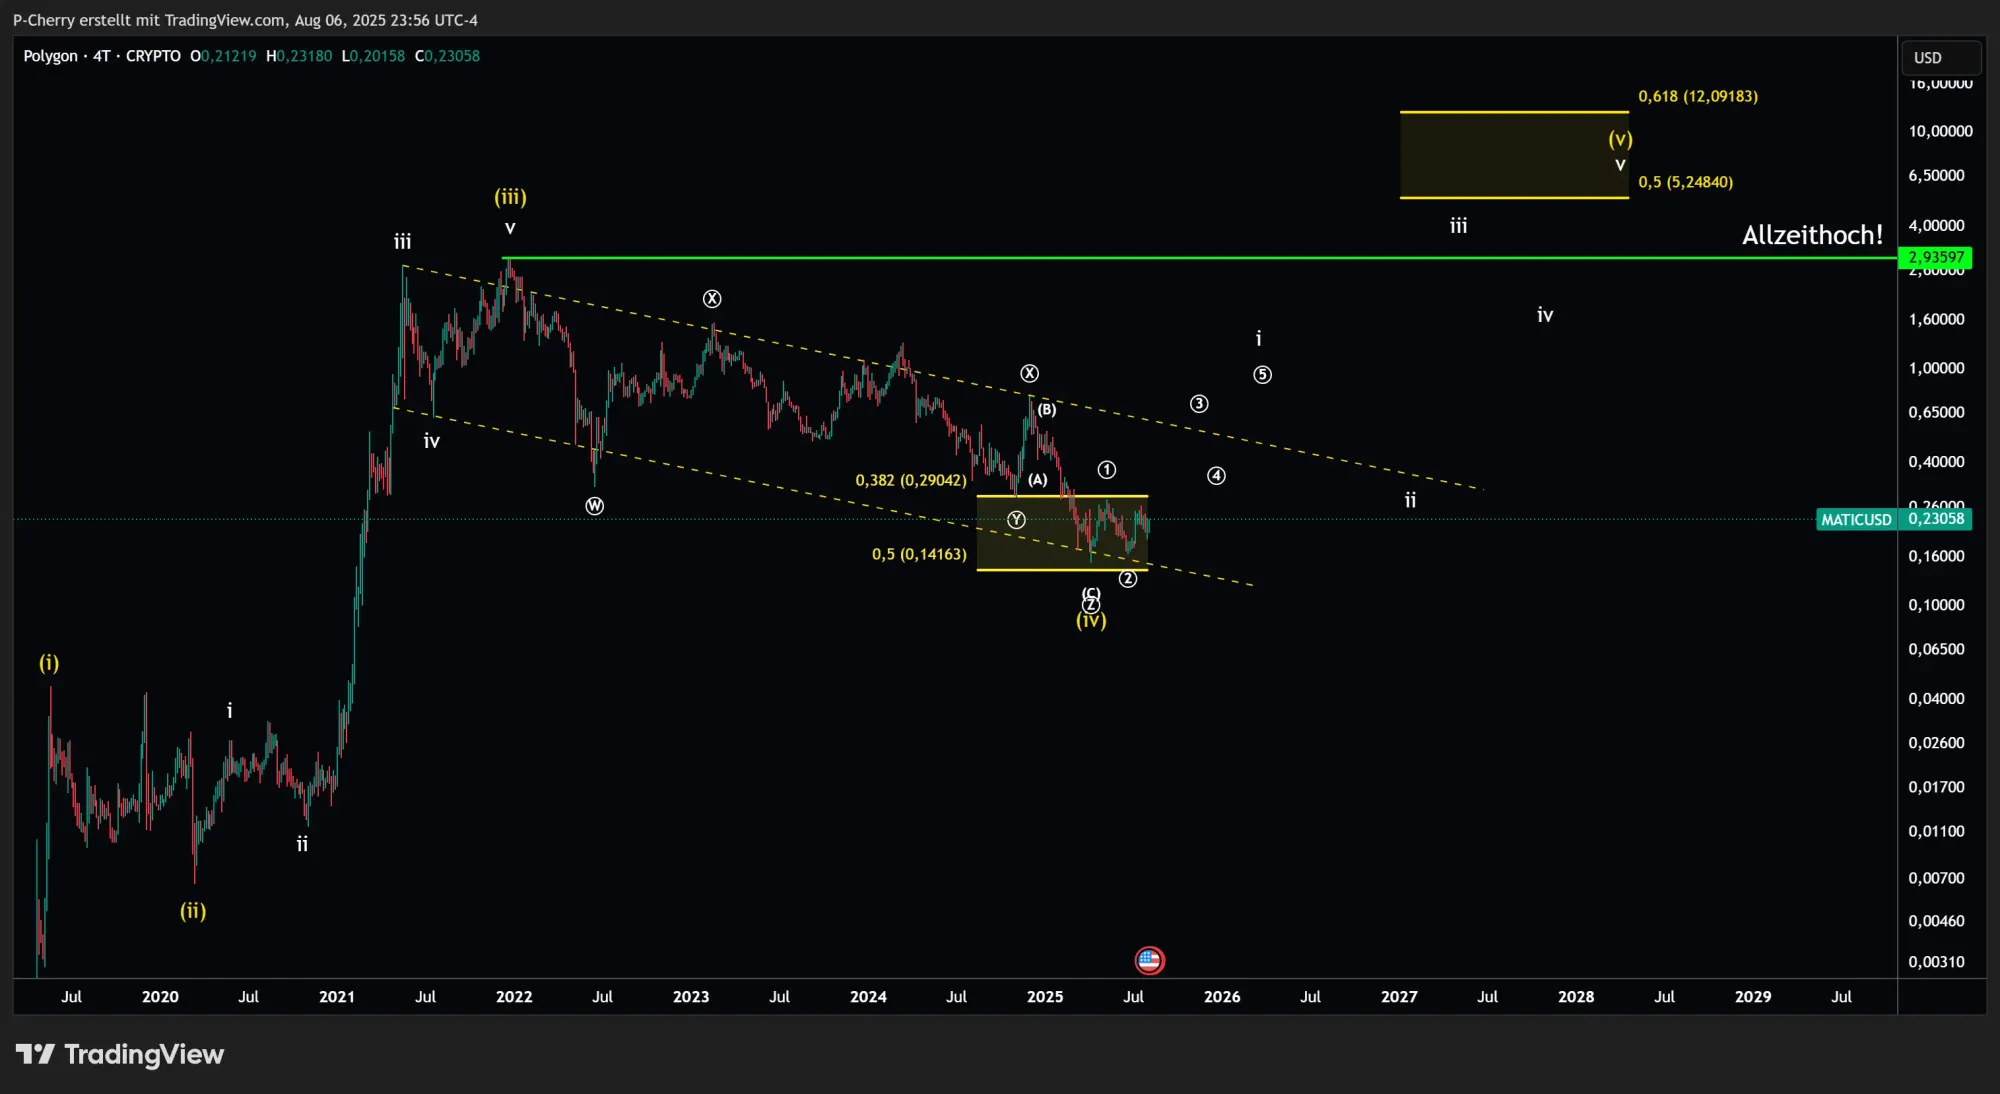Click the 0,00310 price axis level

point(1937,962)
